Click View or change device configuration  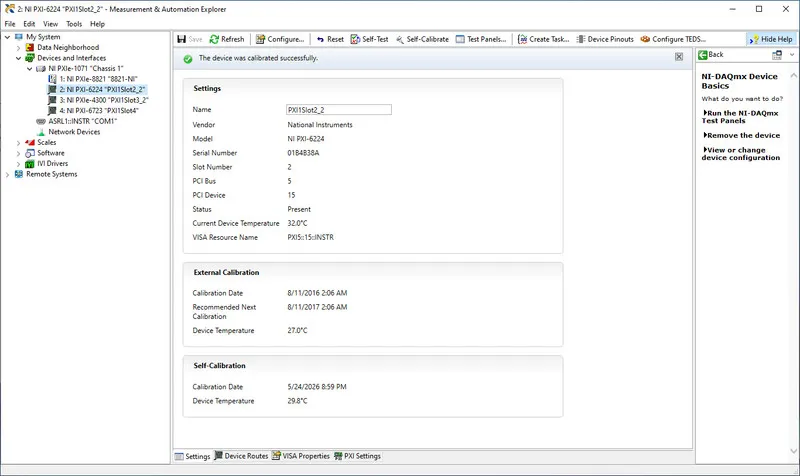coord(741,154)
